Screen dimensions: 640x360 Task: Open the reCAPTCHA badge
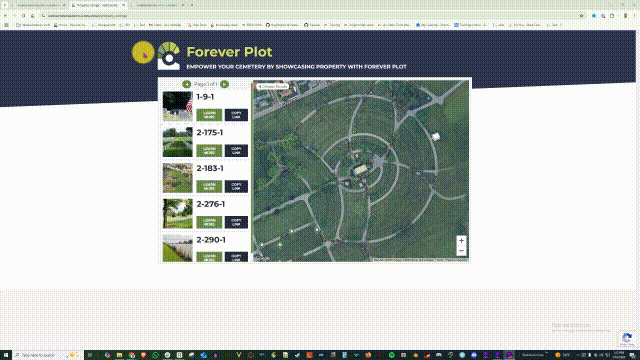click(627, 338)
